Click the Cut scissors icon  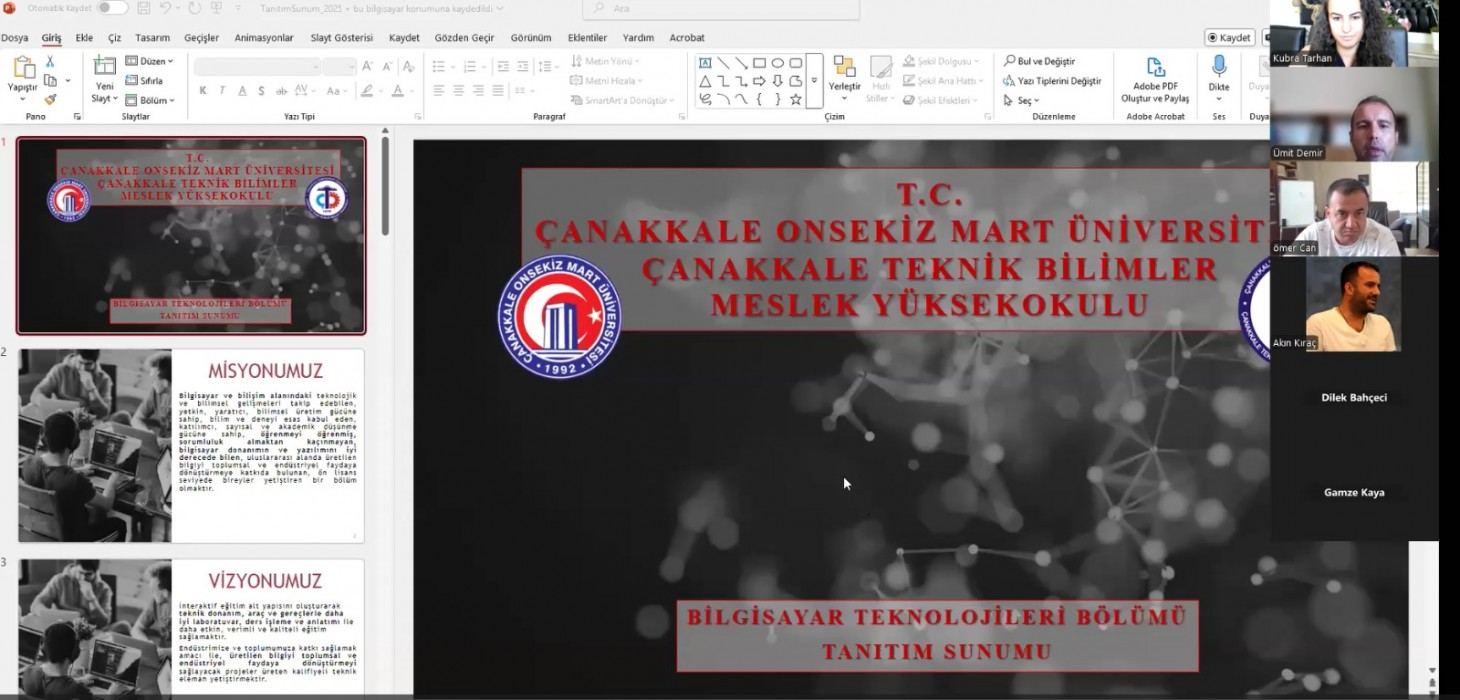pyautogui.click(x=50, y=63)
